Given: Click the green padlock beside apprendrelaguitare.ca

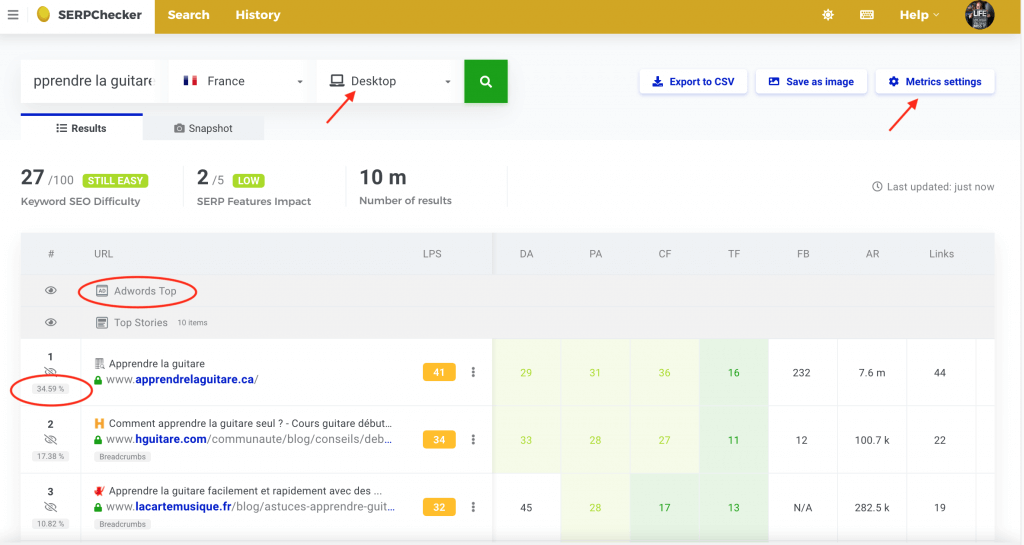Looking at the screenshot, I should (x=98, y=380).
